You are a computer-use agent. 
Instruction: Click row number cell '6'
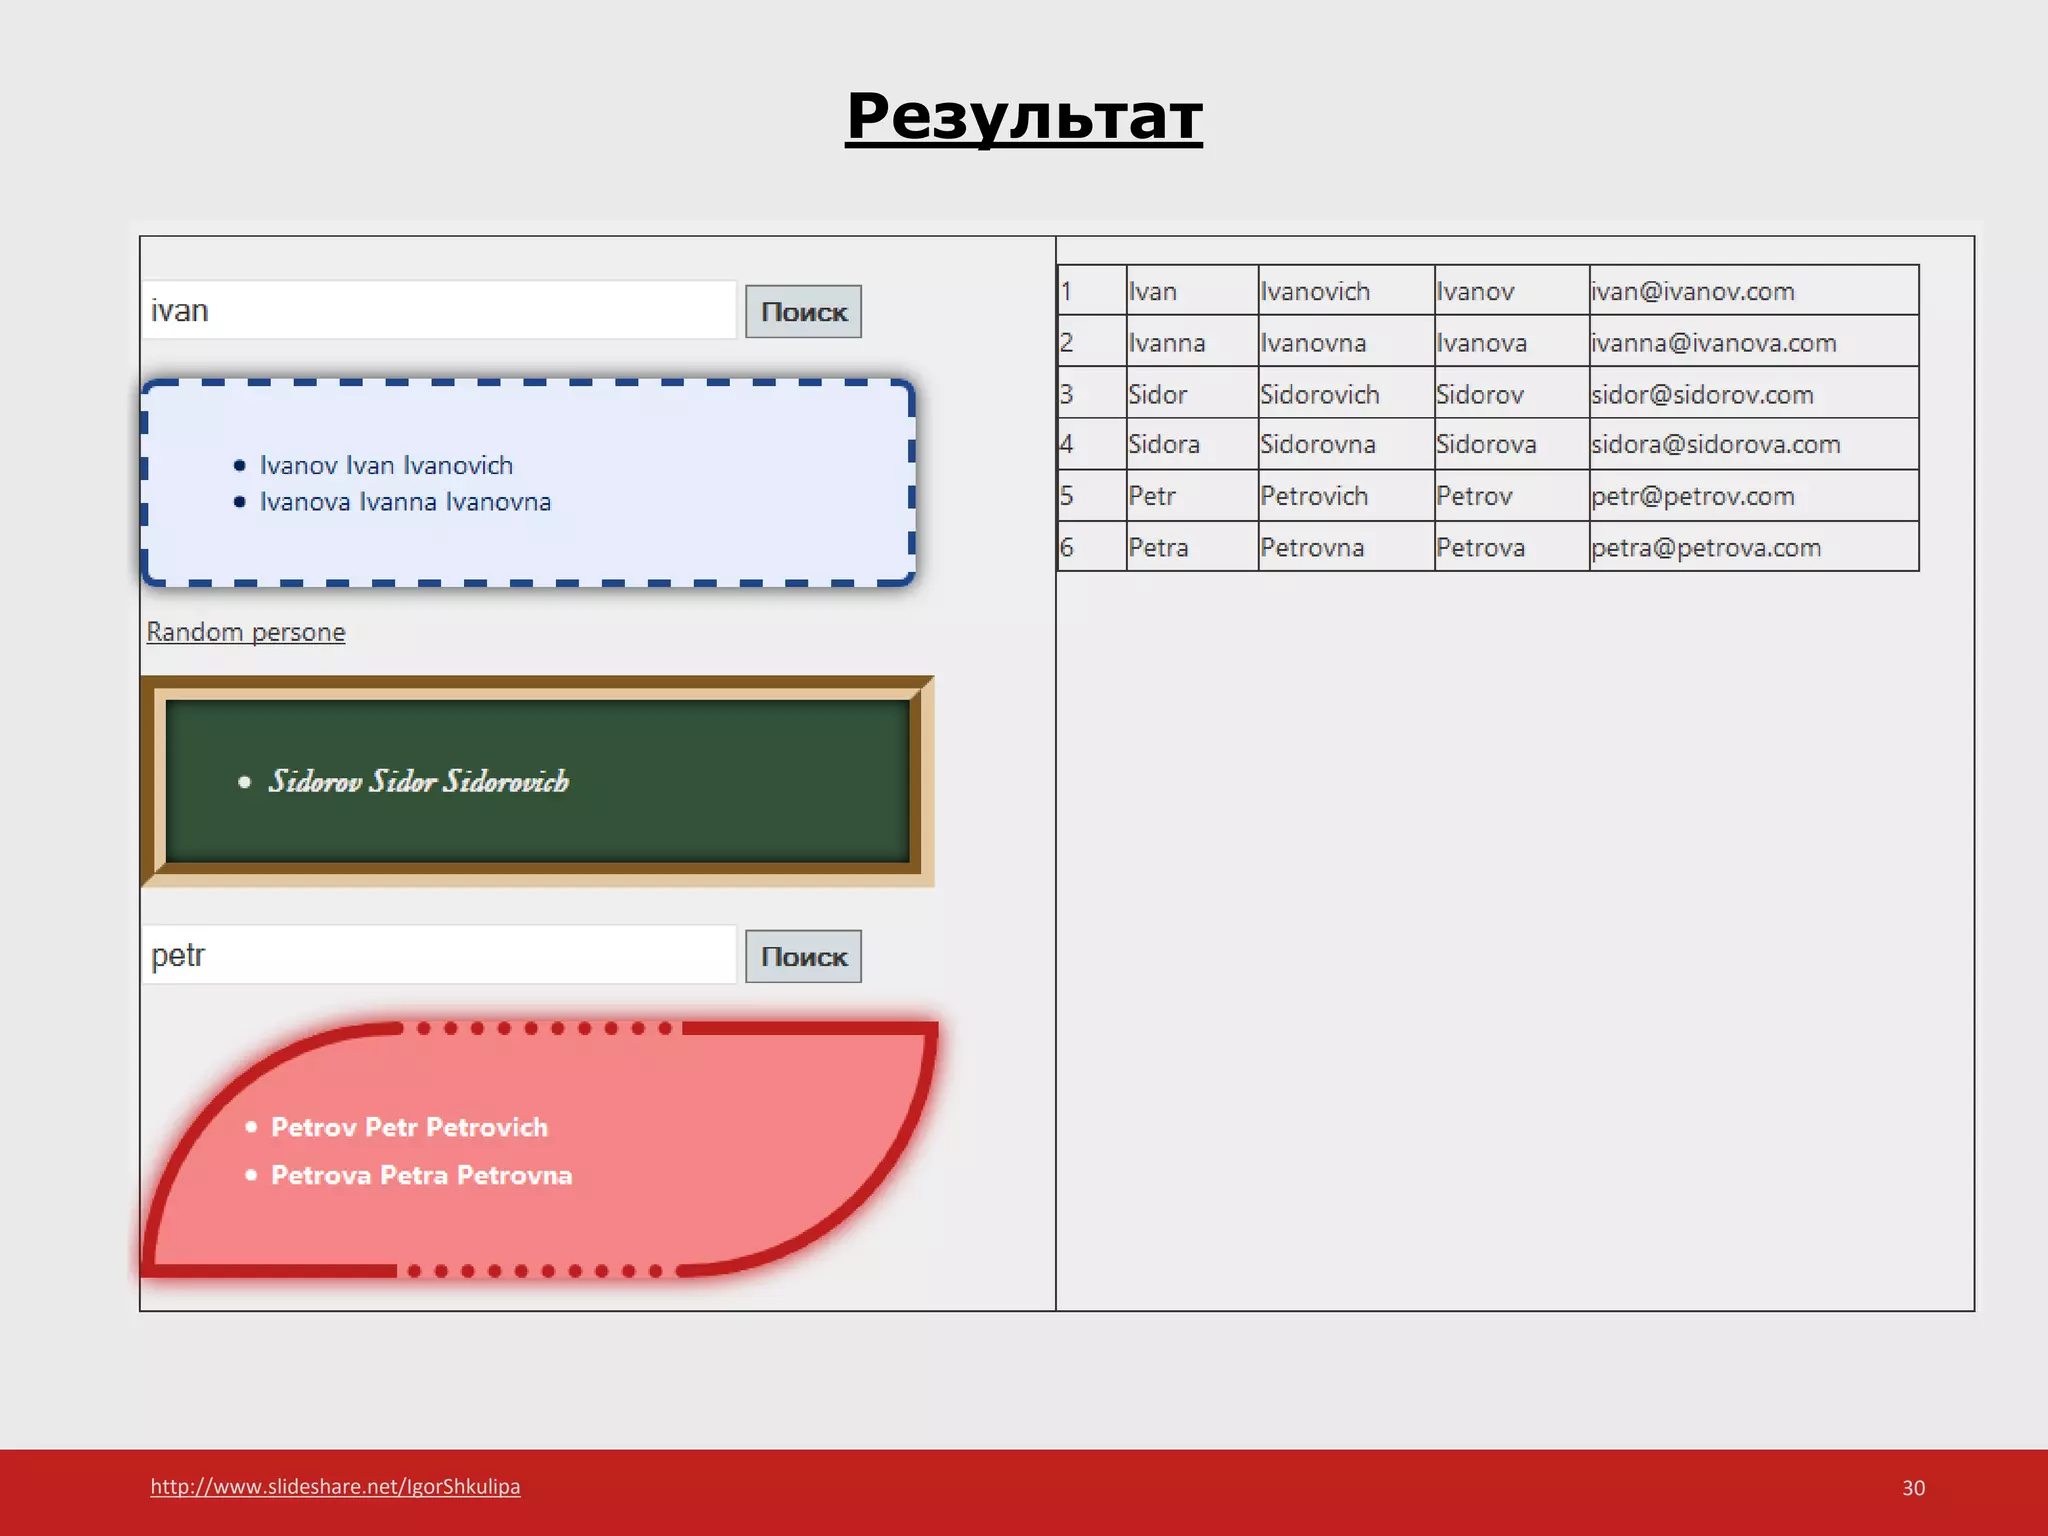click(1092, 546)
